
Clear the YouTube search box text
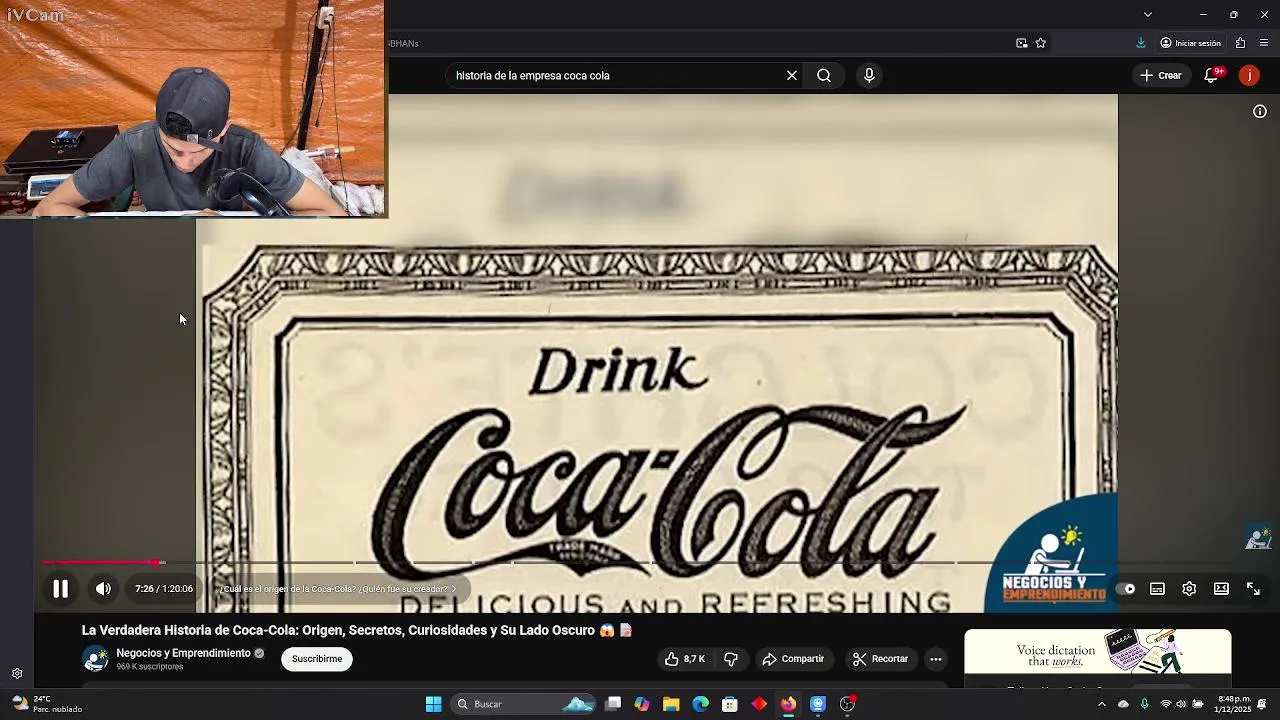coord(791,75)
